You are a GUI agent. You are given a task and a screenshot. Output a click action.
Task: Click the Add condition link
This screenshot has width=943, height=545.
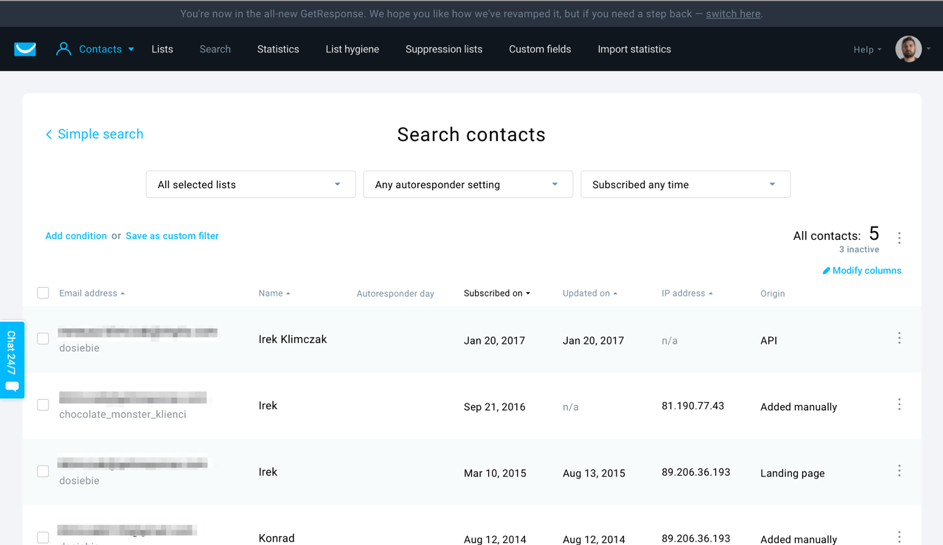tap(76, 236)
